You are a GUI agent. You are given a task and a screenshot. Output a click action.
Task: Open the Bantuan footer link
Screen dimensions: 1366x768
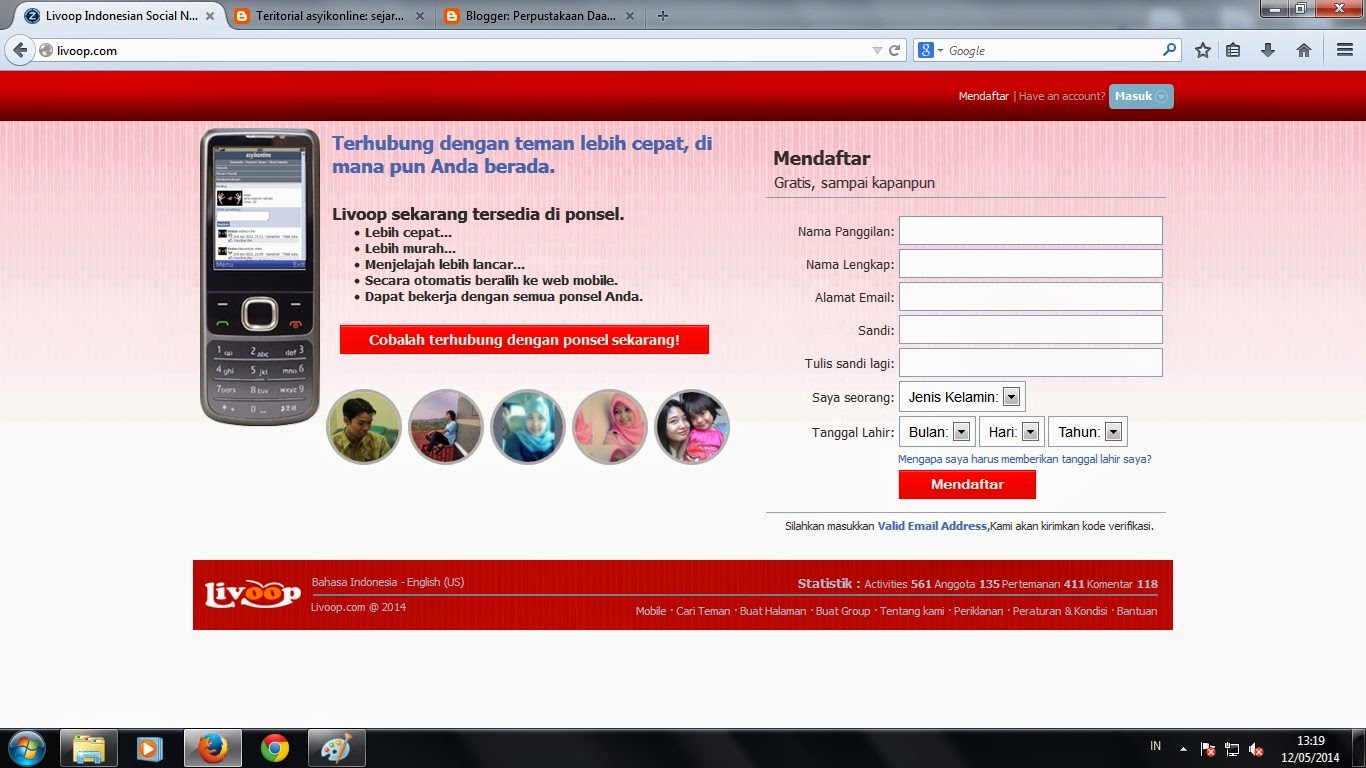1137,611
